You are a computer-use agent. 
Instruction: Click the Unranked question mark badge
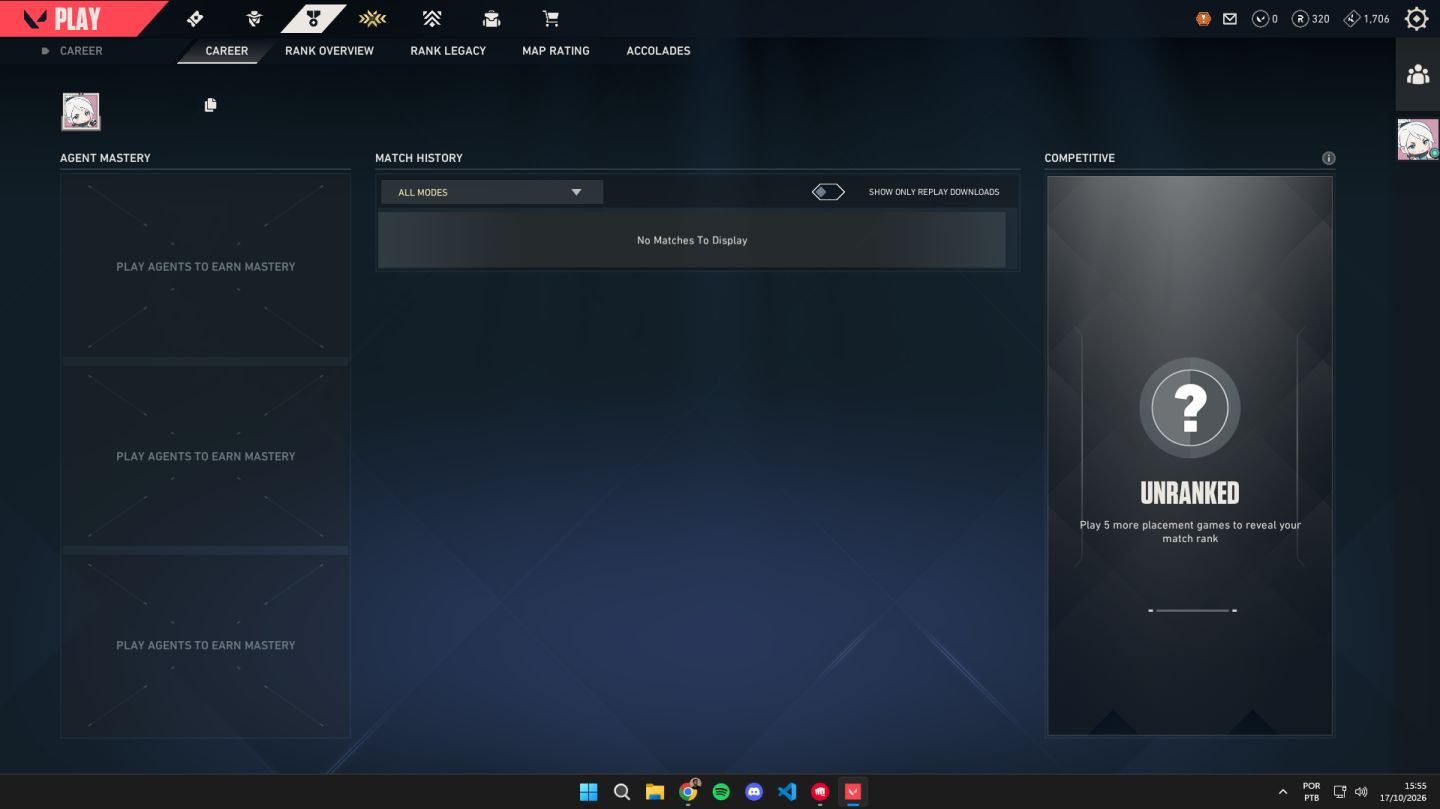click(x=1190, y=408)
